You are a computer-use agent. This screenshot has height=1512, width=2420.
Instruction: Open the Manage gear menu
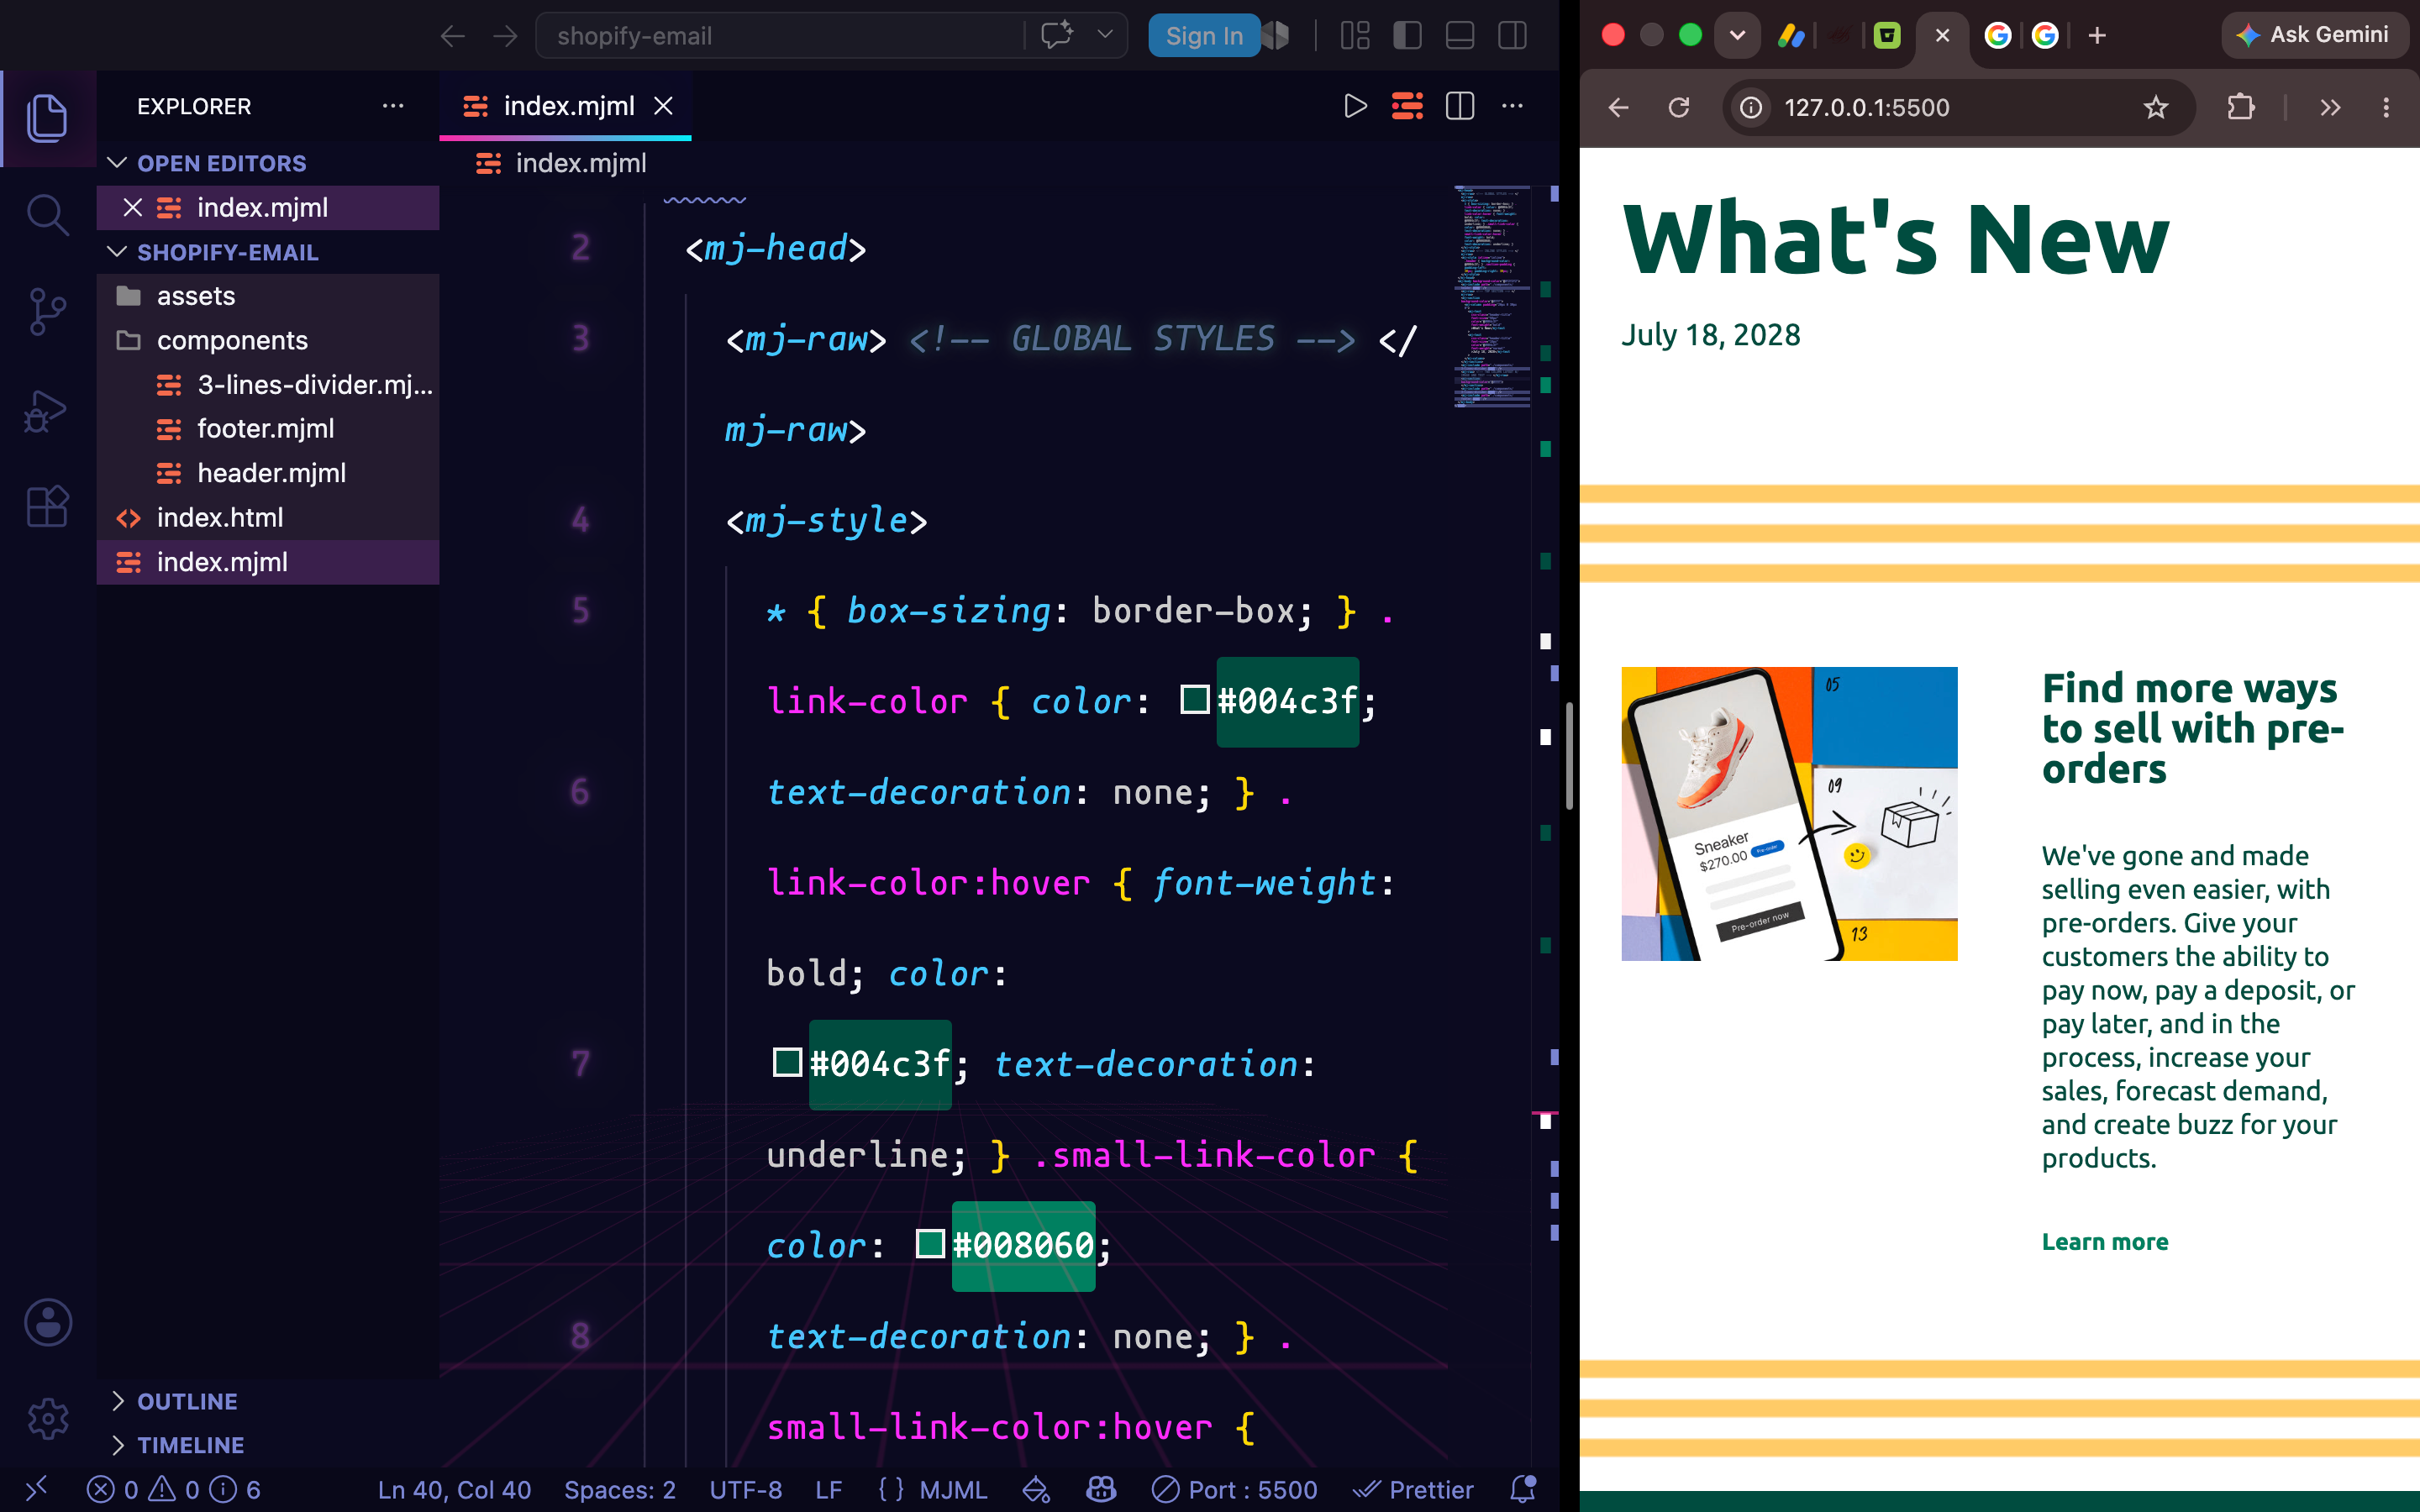pos(47,1418)
